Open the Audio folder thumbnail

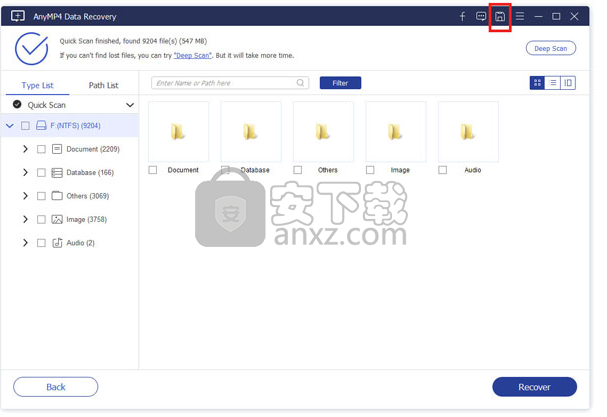tap(468, 132)
